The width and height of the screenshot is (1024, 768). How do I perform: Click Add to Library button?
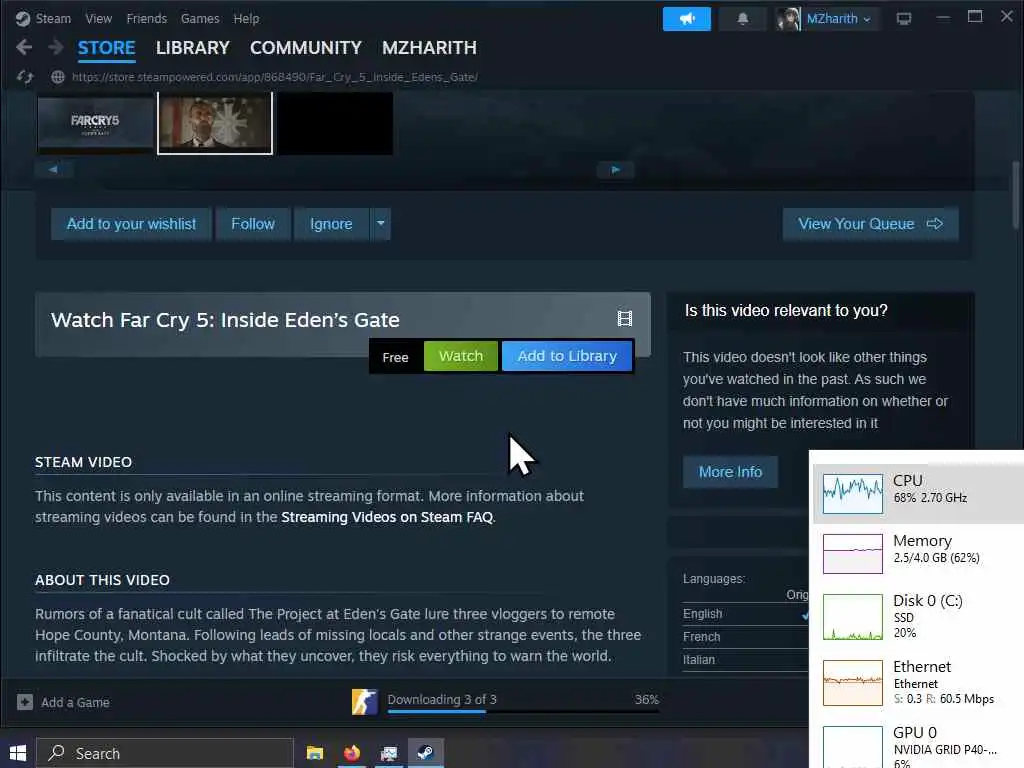click(x=567, y=356)
